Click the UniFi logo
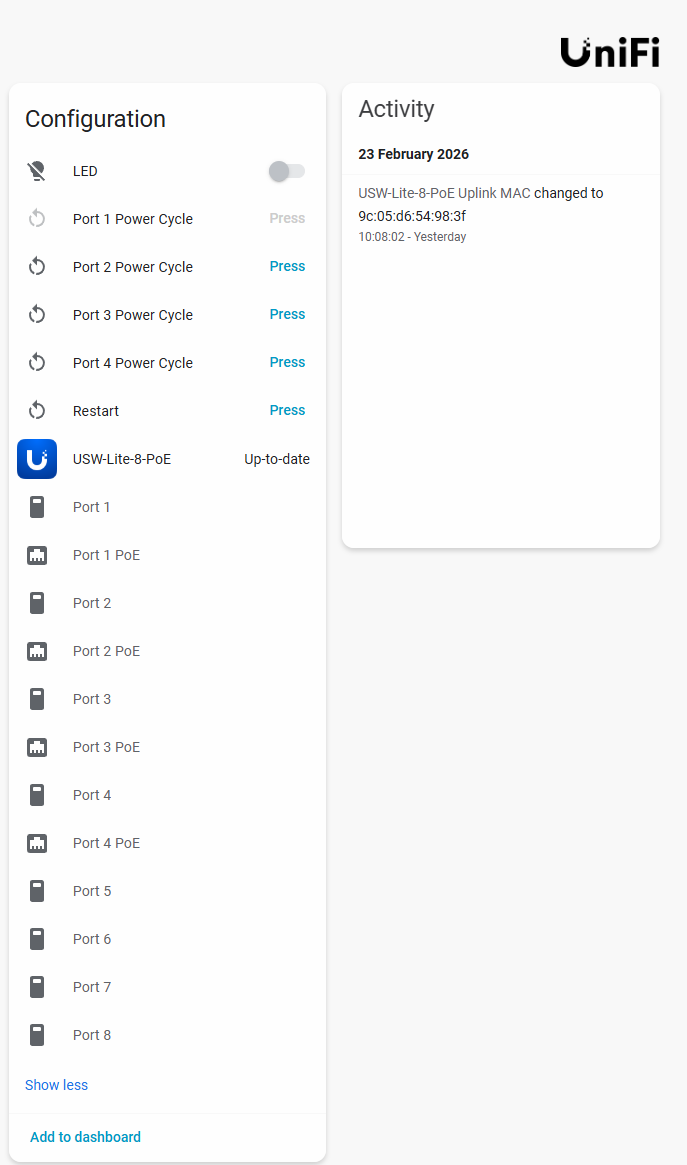 (609, 52)
